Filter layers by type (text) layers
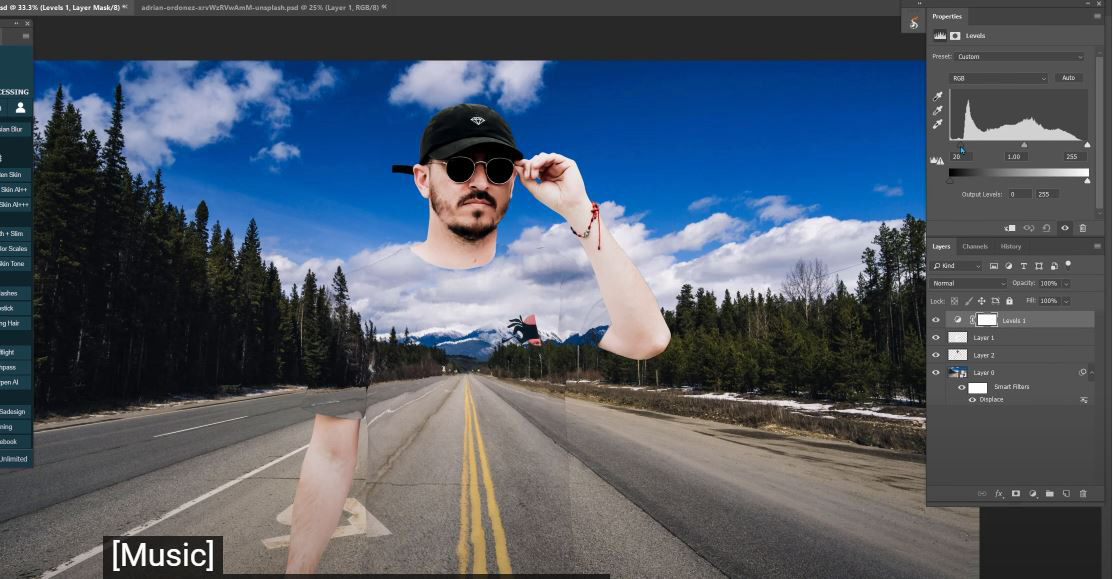Screen dimensions: 1113x579 [1024, 266]
